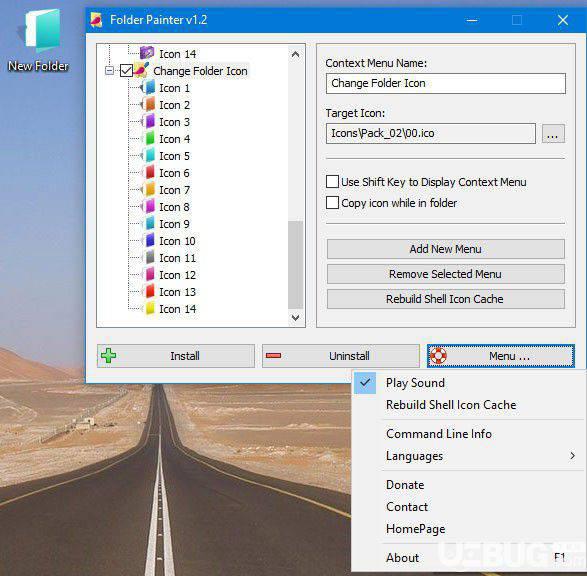587x576 pixels.
Task: Click the lifebuoy icon on Menu button
Action: click(438, 356)
